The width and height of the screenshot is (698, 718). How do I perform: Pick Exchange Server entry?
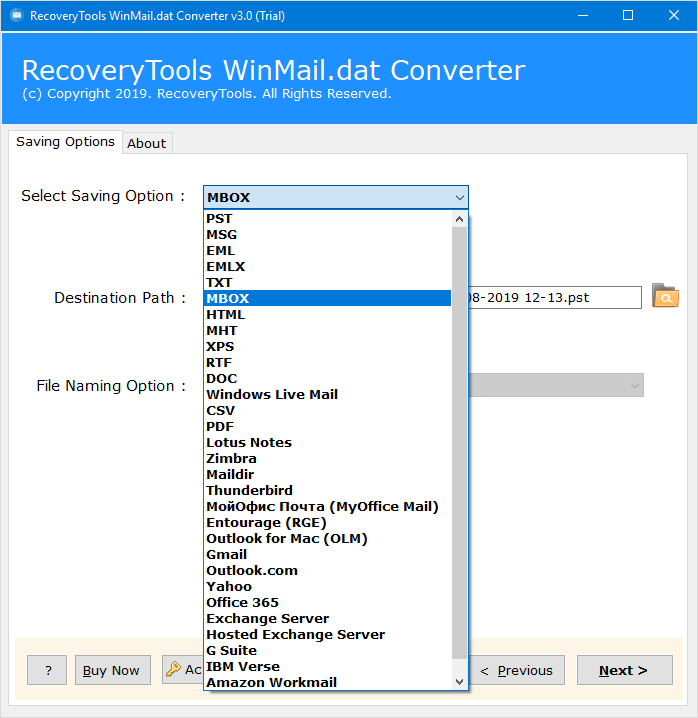pyautogui.click(x=327, y=619)
